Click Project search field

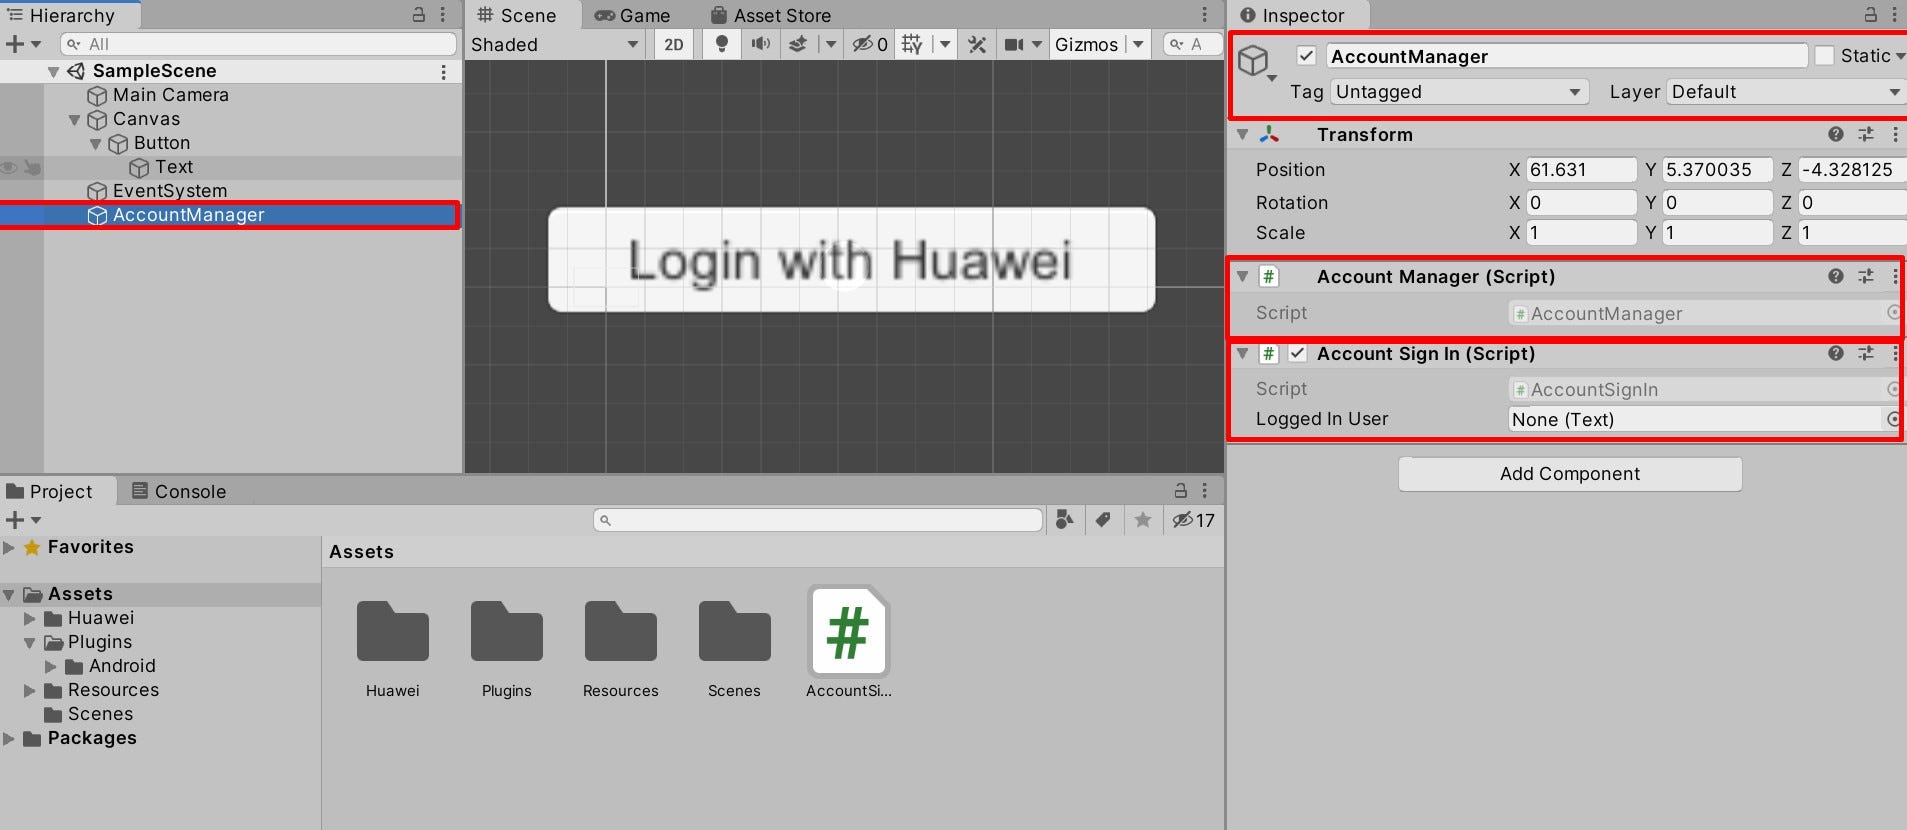click(x=818, y=520)
